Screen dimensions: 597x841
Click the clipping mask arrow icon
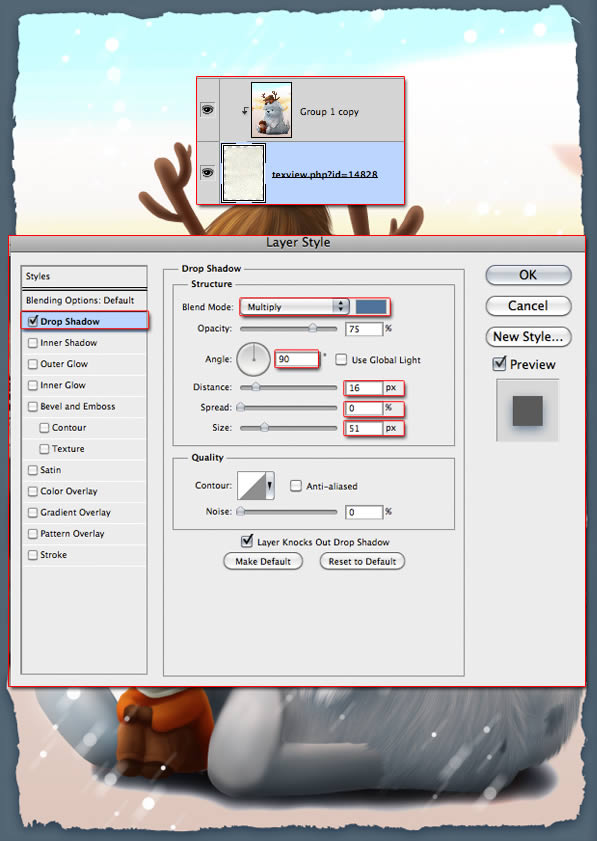pyautogui.click(x=245, y=111)
